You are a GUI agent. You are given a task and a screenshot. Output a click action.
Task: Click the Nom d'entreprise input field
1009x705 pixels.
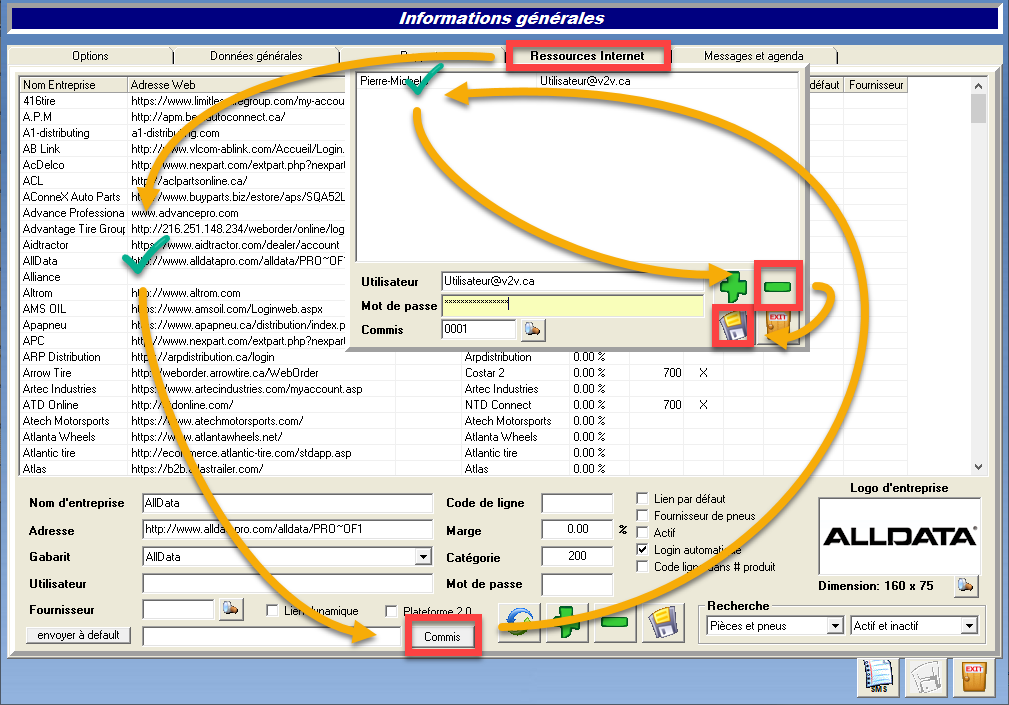click(287, 503)
